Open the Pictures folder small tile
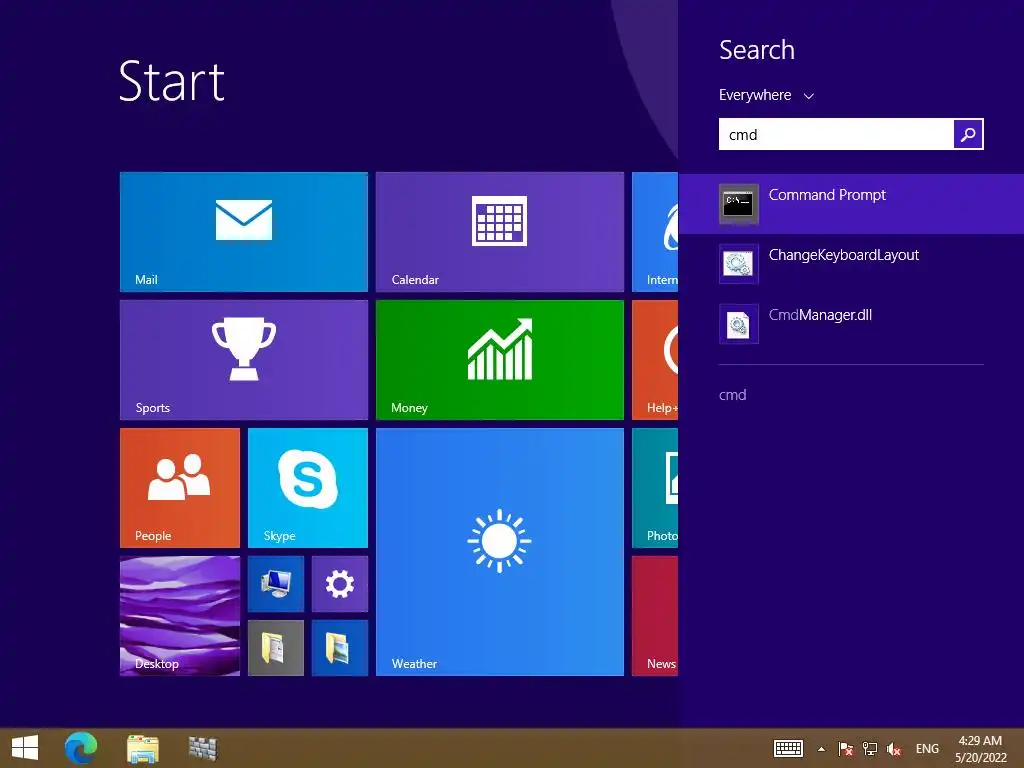Screen dimensions: 1024x768 340,648
